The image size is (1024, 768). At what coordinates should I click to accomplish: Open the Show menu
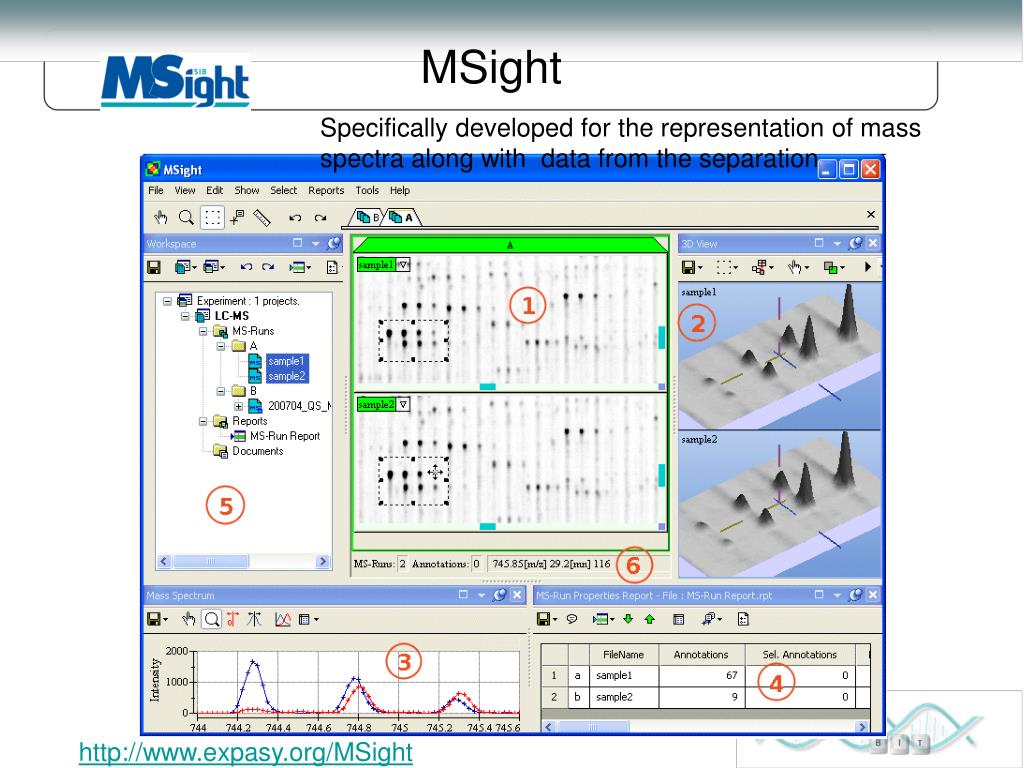[247, 190]
